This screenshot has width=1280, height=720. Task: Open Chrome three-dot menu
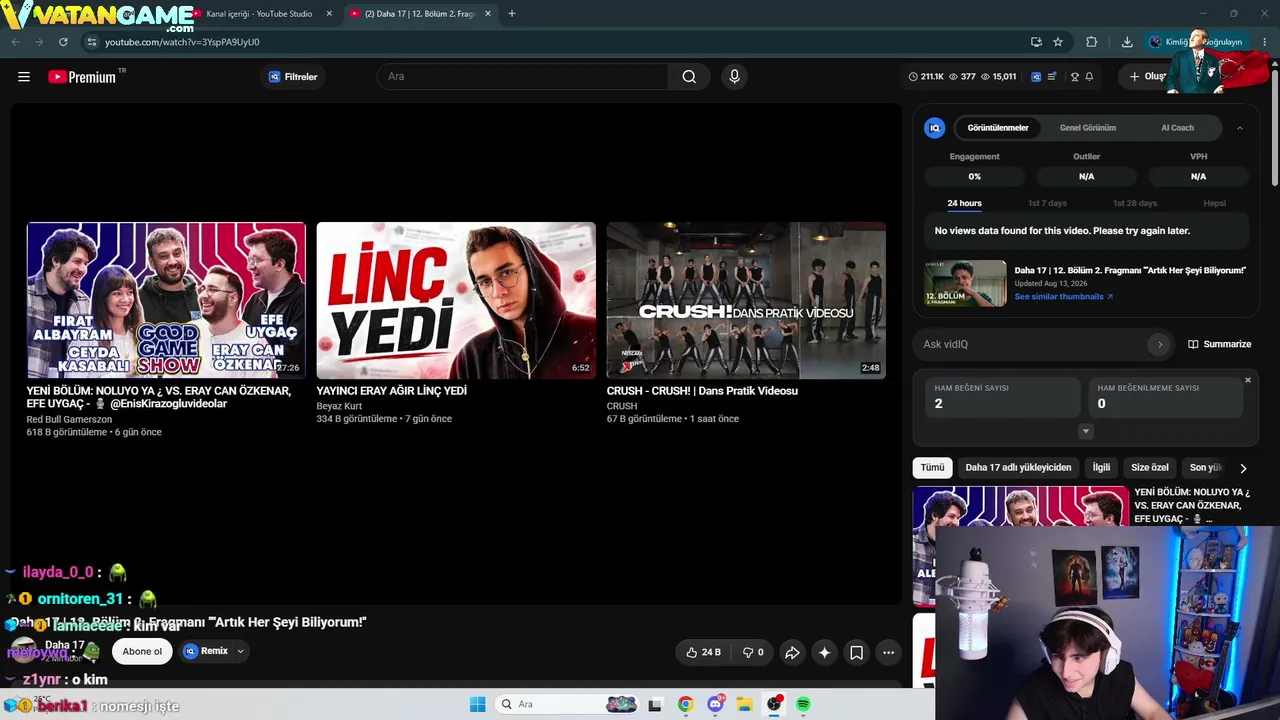pos(1265,42)
